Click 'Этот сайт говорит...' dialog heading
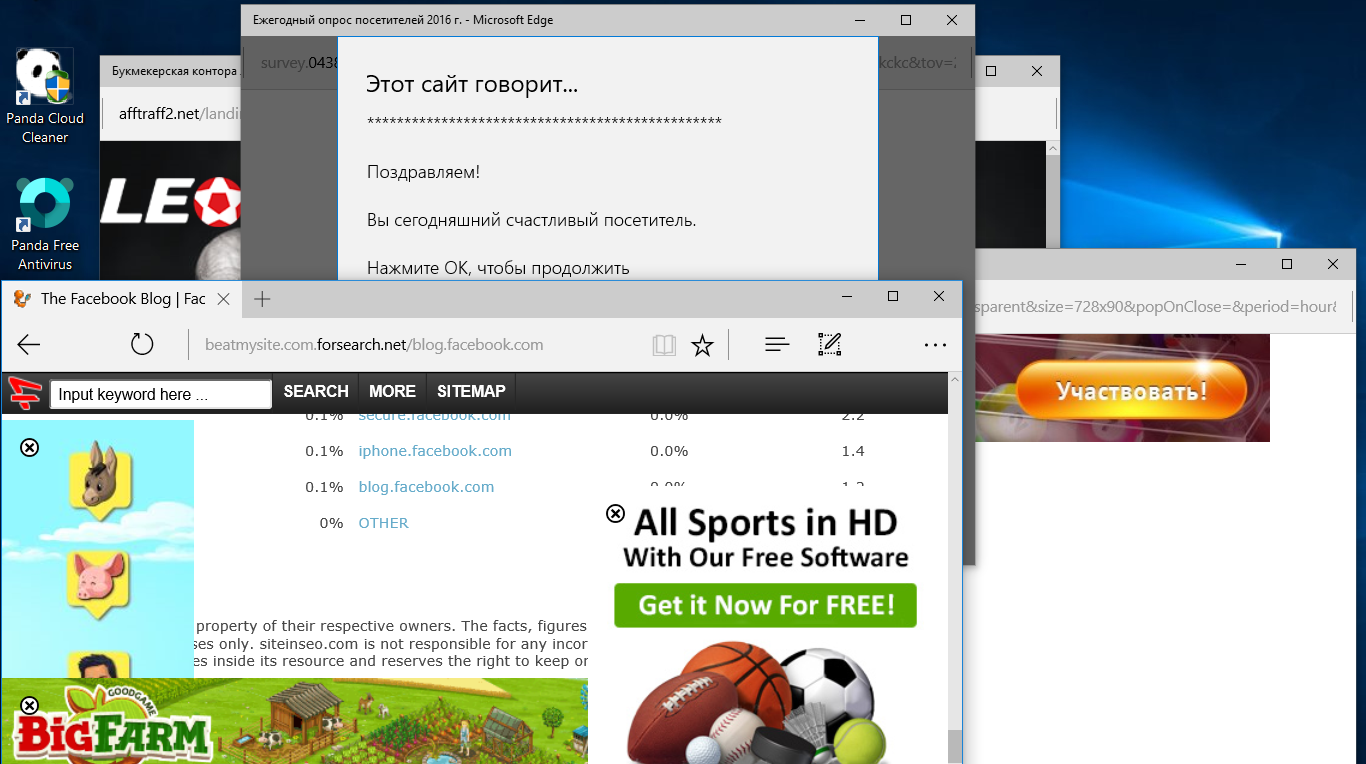The width and height of the screenshot is (1366, 764). 472,85
